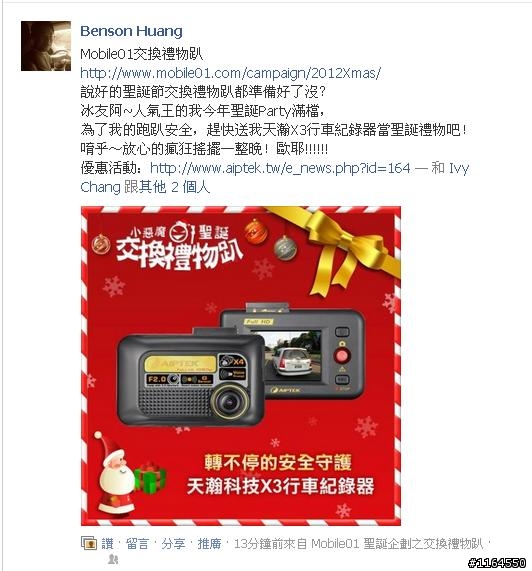Click the friends audience icon below post
This screenshot has width=532, height=571.
[113, 559]
